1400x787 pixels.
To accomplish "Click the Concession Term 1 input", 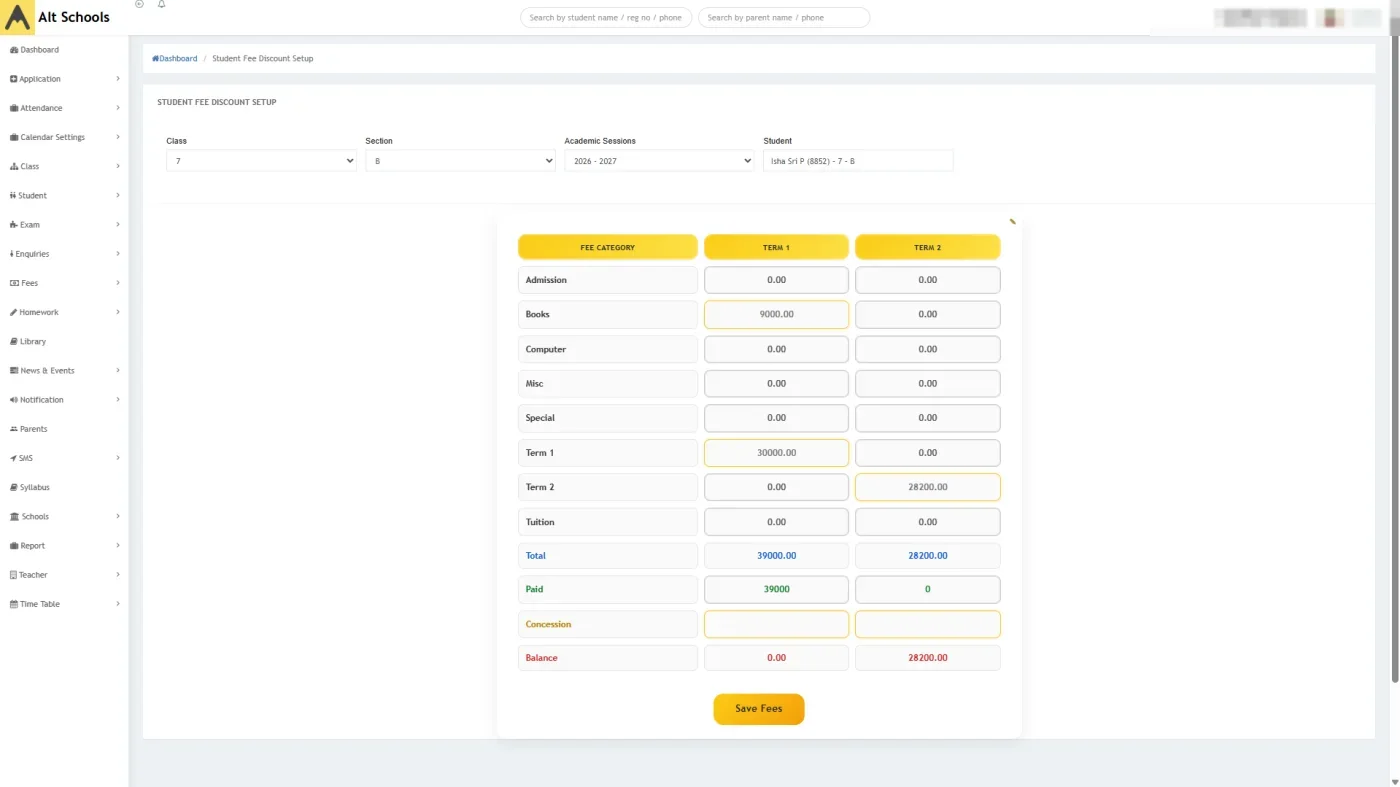I will tap(776, 625).
